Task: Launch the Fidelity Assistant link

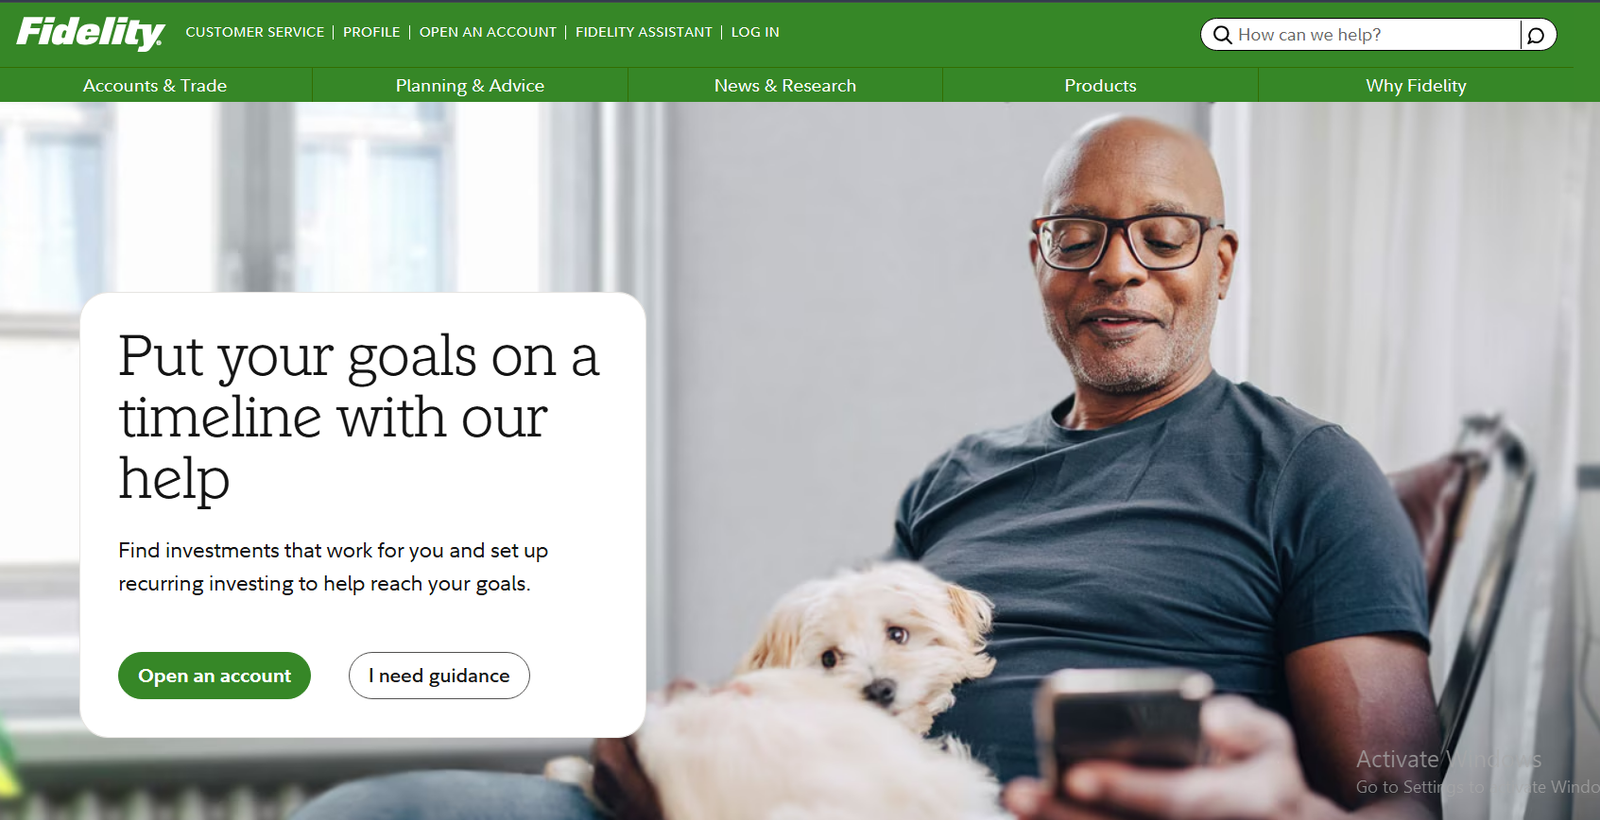Action: click(644, 32)
